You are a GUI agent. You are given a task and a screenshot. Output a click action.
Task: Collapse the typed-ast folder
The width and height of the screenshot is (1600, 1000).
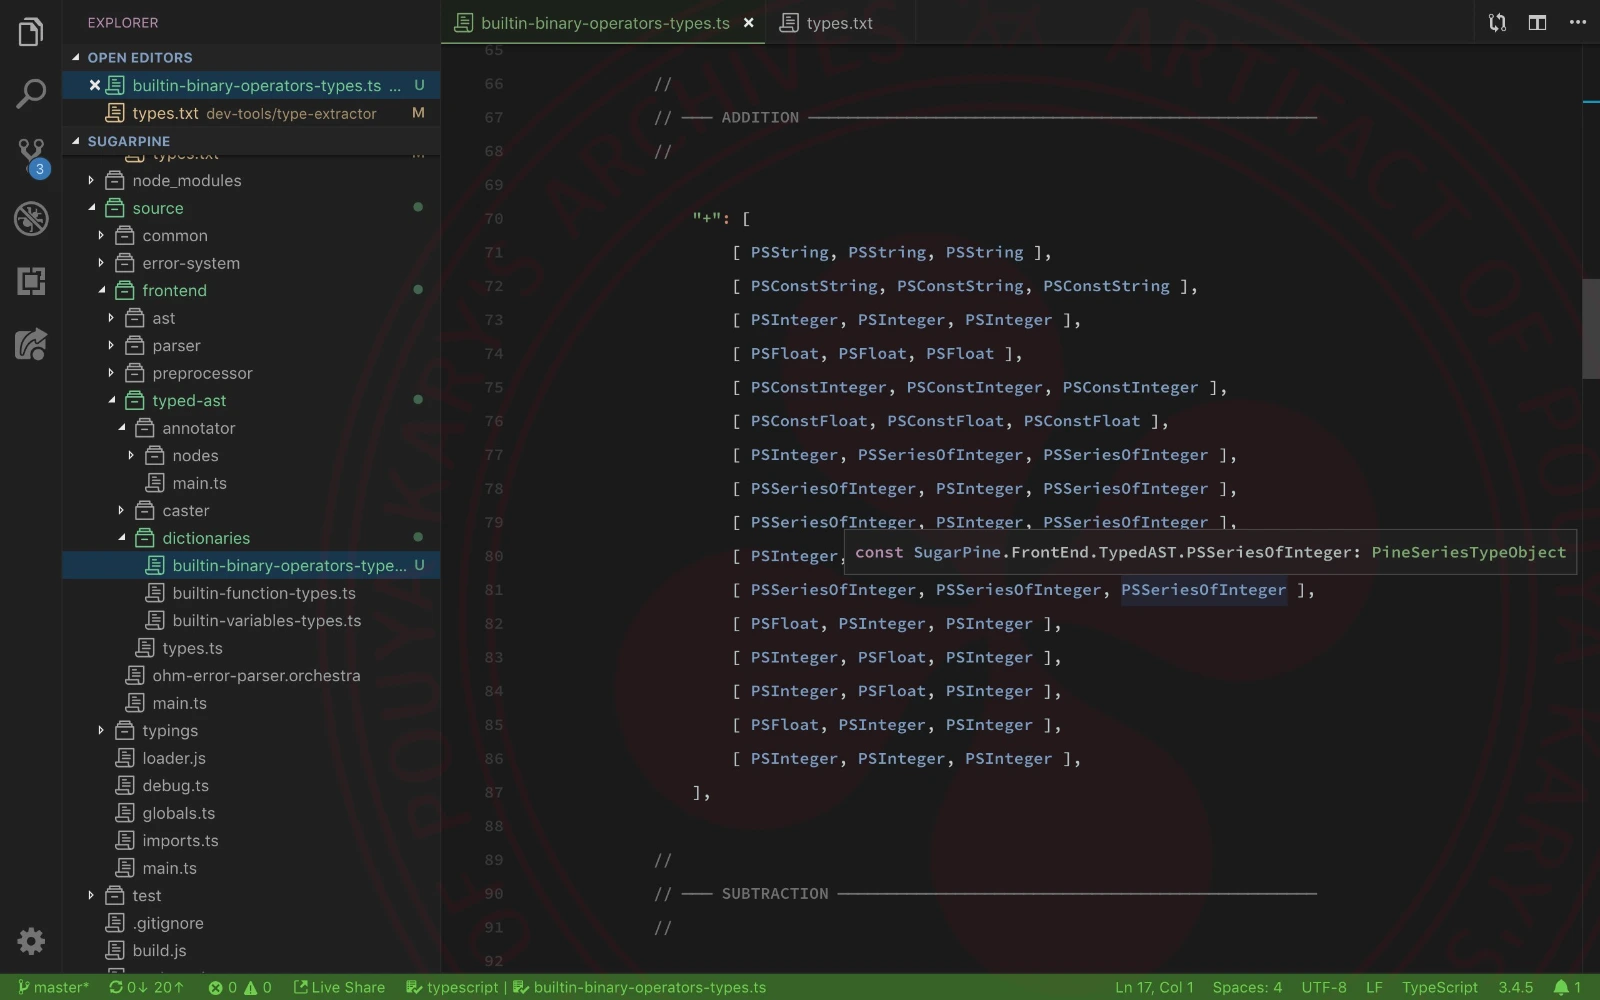coord(189,400)
